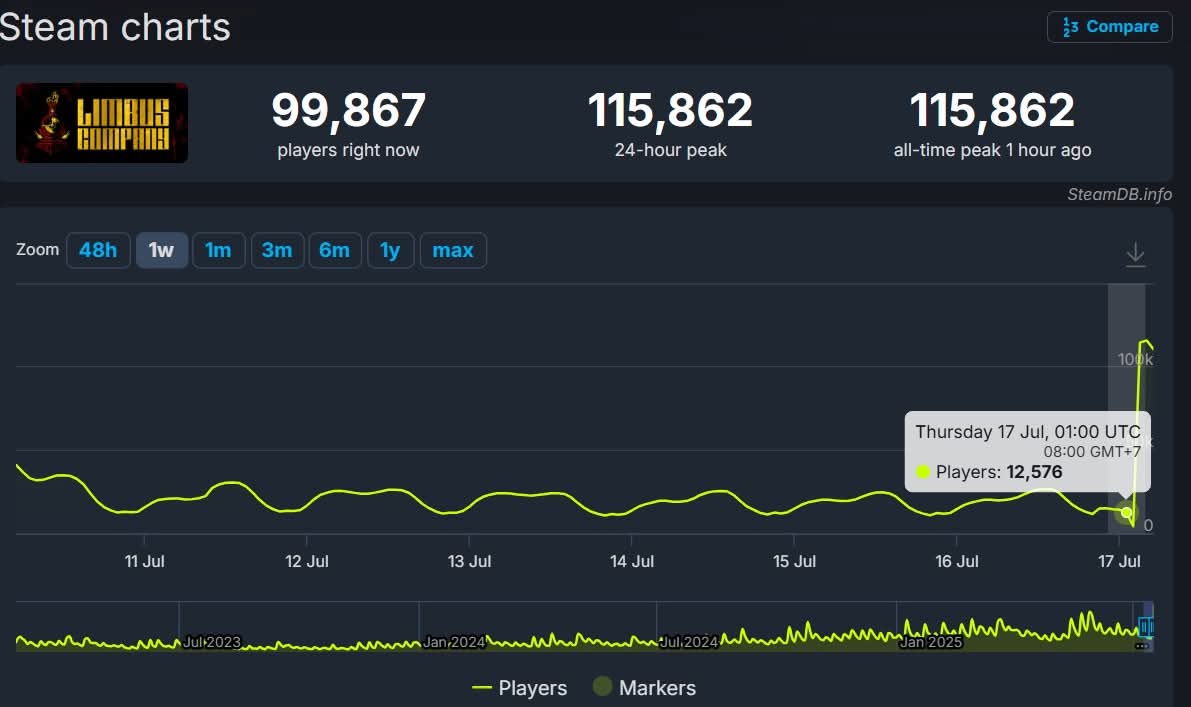Image resolution: width=1191 pixels, height=707 pixels.
Task: Click the highlighted data point on 17 Jul
Action: pyautogui.click(x=1126, y=513)
